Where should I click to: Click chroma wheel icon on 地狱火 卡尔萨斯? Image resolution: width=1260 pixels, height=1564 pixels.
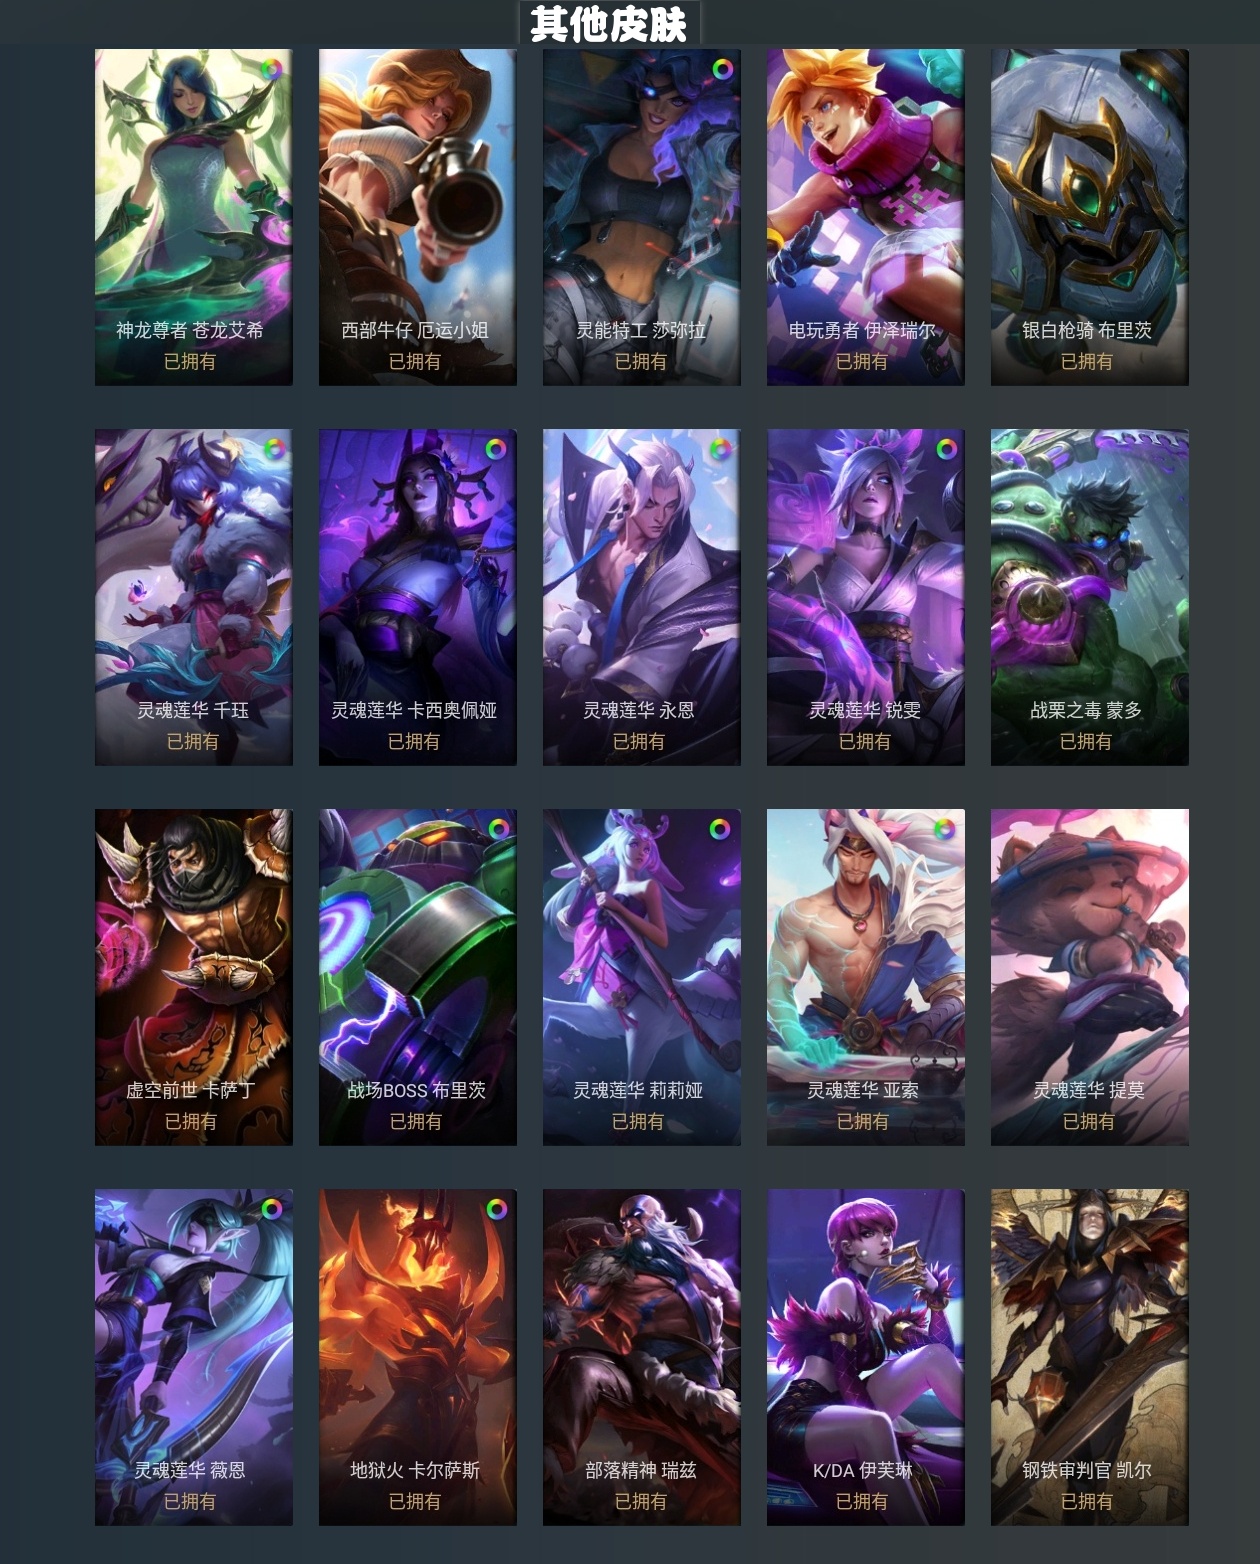tap(496, 1209)
